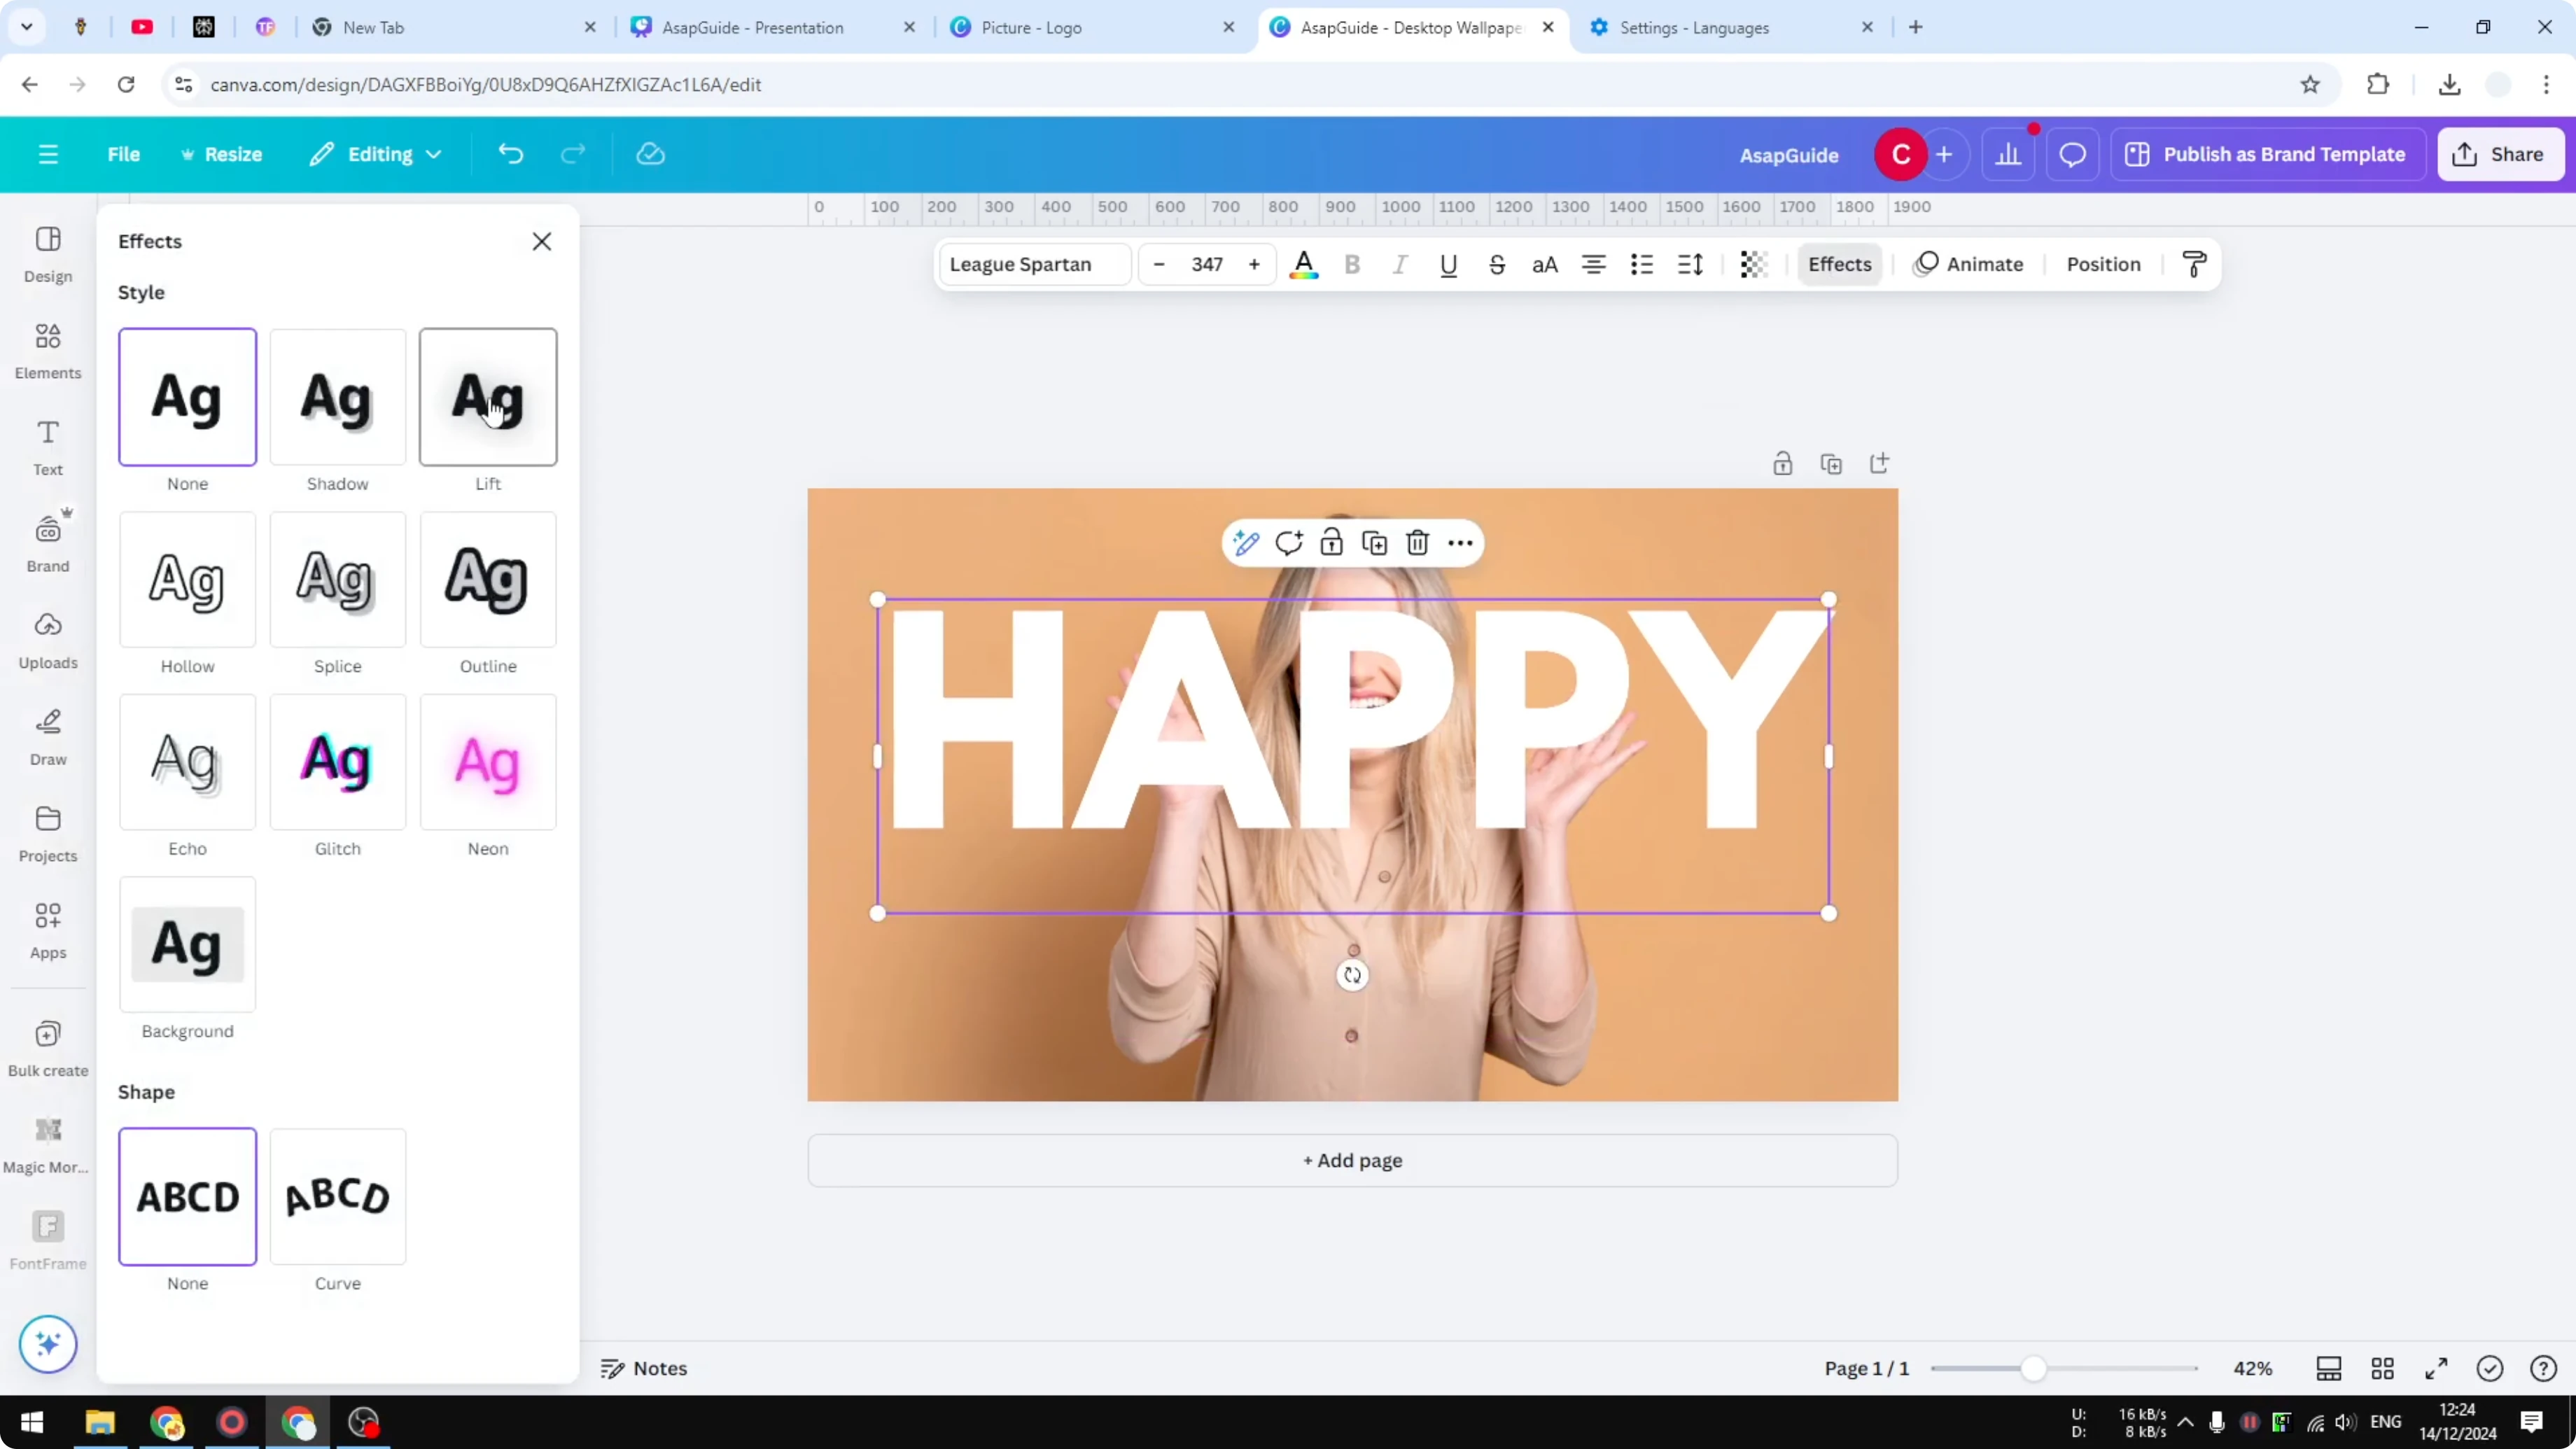Add a comment to the selected text
Viewport: 2576px width, 1449px height.
[1289, 542]
